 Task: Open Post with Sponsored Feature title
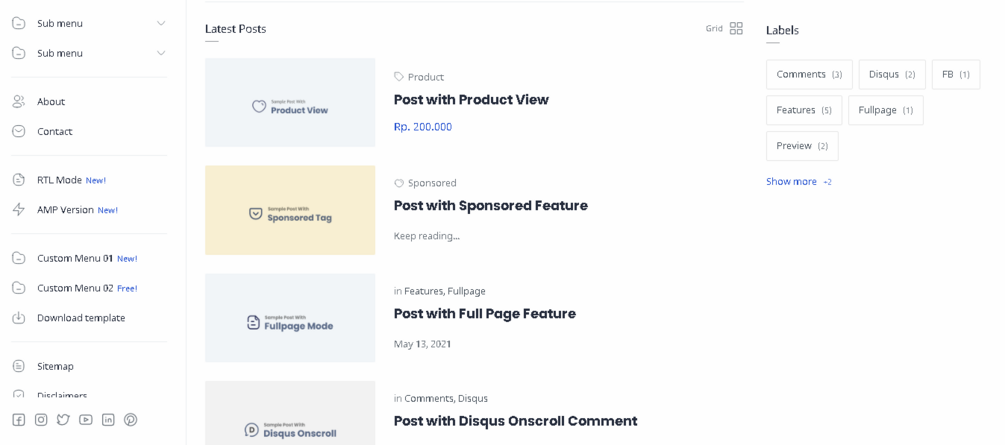coord(490,206)
